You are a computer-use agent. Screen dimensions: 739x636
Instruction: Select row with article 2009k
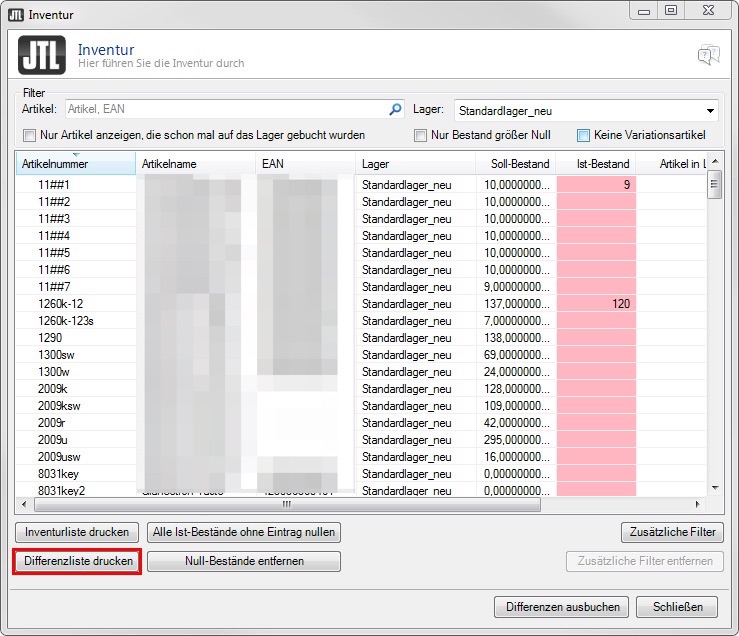click(x=361, y=388)
